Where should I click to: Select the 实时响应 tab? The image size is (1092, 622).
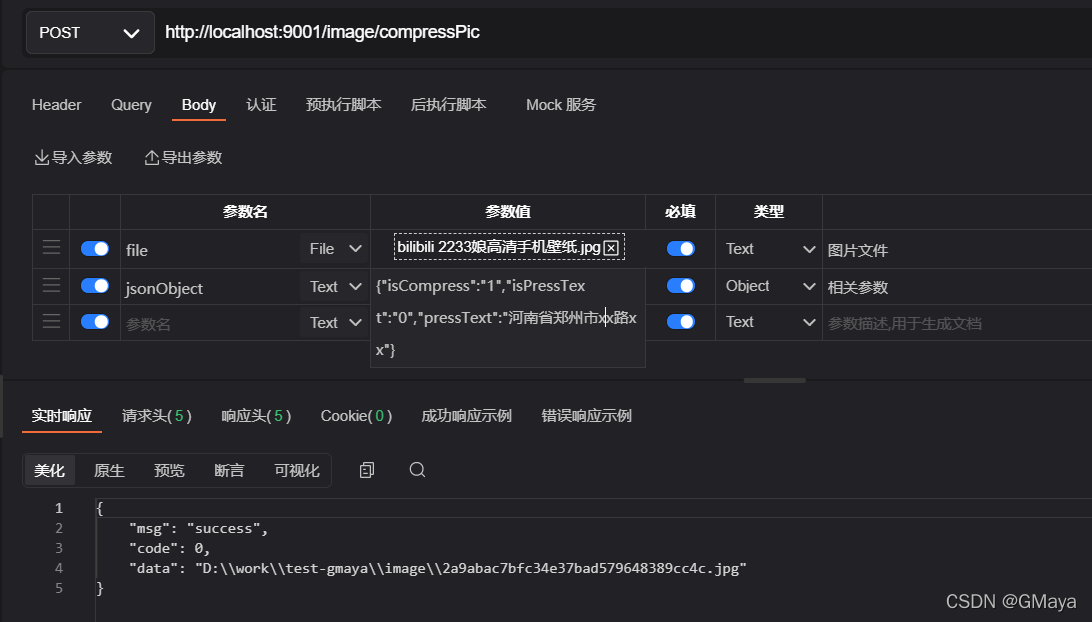tap(62, 416)
